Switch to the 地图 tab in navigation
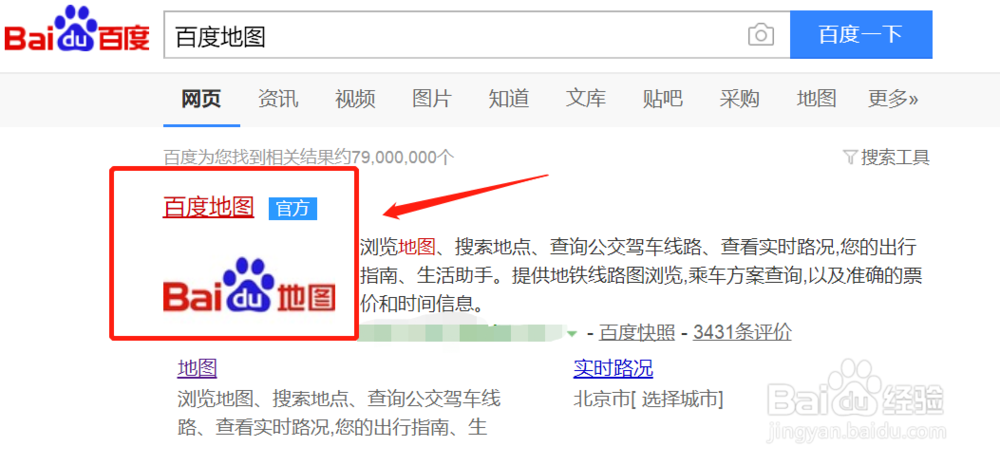This screenshot has width=1000, height=465. pyautogui.click(x=816, y=98)
